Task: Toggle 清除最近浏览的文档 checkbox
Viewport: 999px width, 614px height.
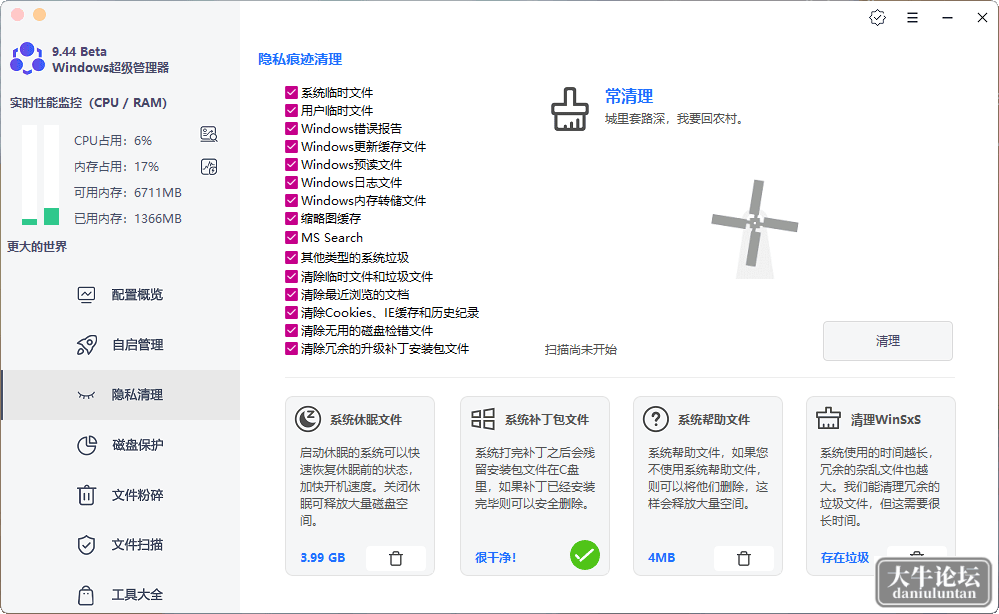Action: tap(291, 294)
